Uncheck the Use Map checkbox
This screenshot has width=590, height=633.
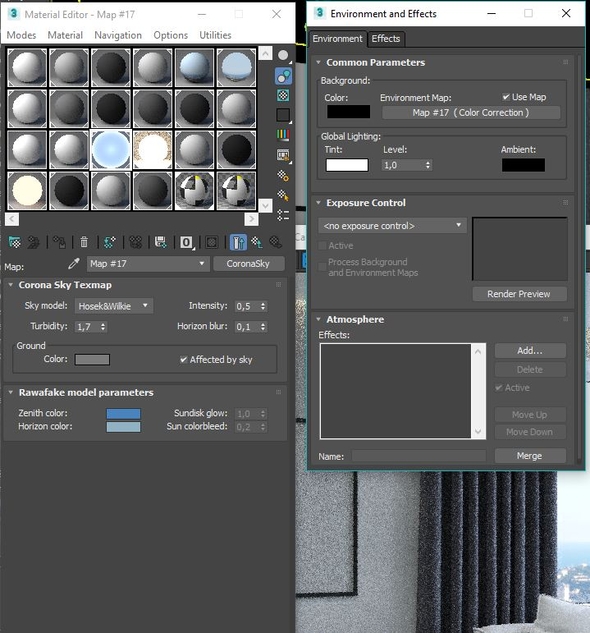click(506, 97)
